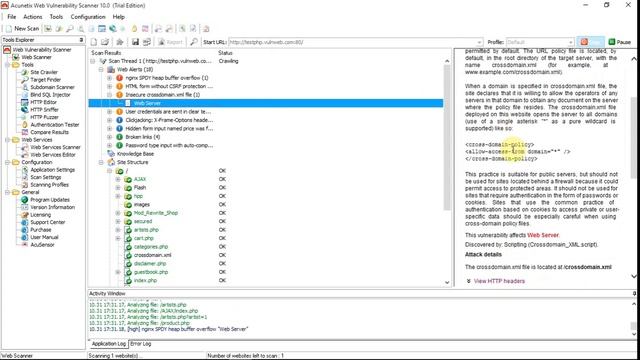Click the new document icon in scan toolbar
Image resolution: width=640 pixels, height=360 pixels.
[x=94, y=42]
